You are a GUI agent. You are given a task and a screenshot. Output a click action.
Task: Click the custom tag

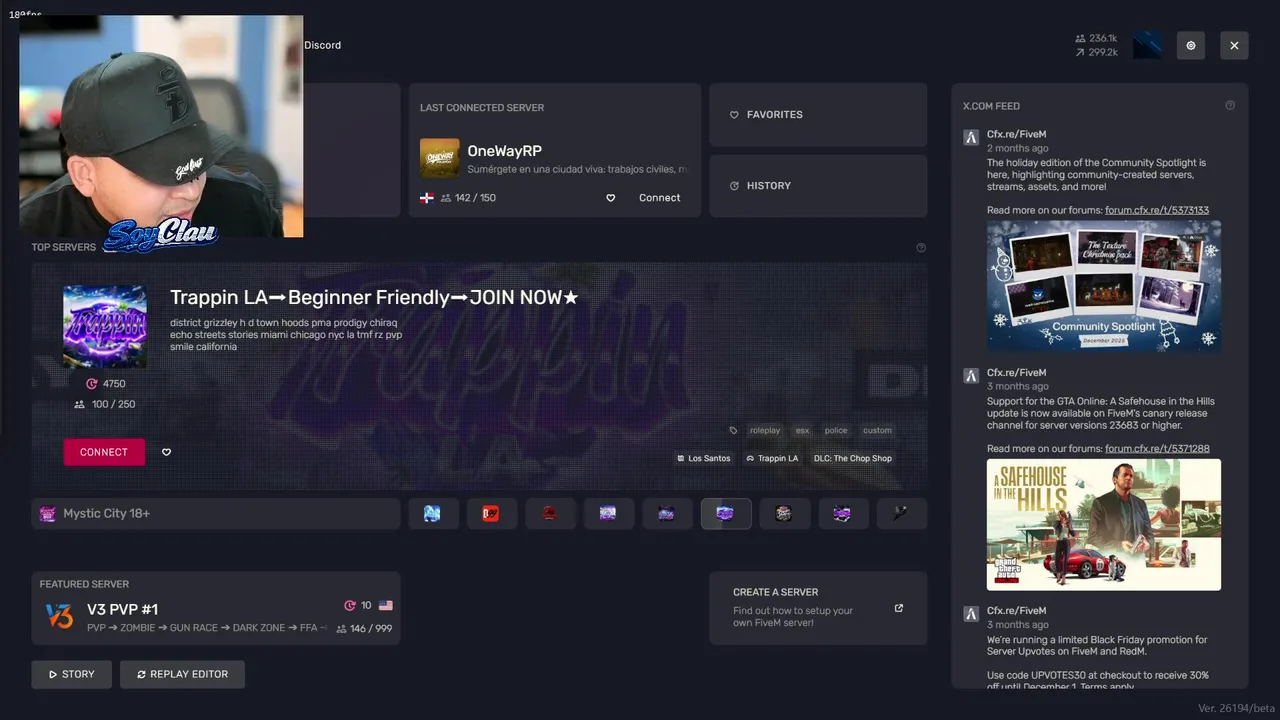[x=877, y=431]
